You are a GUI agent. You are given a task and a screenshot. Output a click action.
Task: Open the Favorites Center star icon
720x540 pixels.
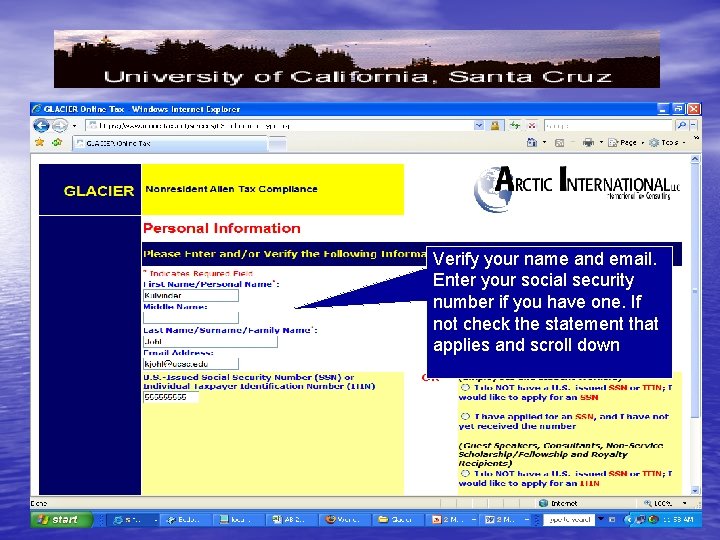point(40,143)
